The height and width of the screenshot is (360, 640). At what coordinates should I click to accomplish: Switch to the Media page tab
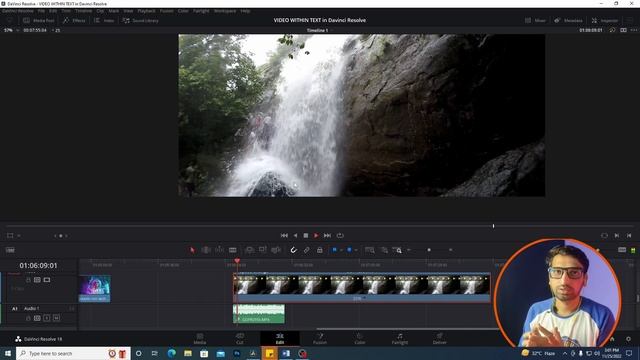[x=200, y=339]
